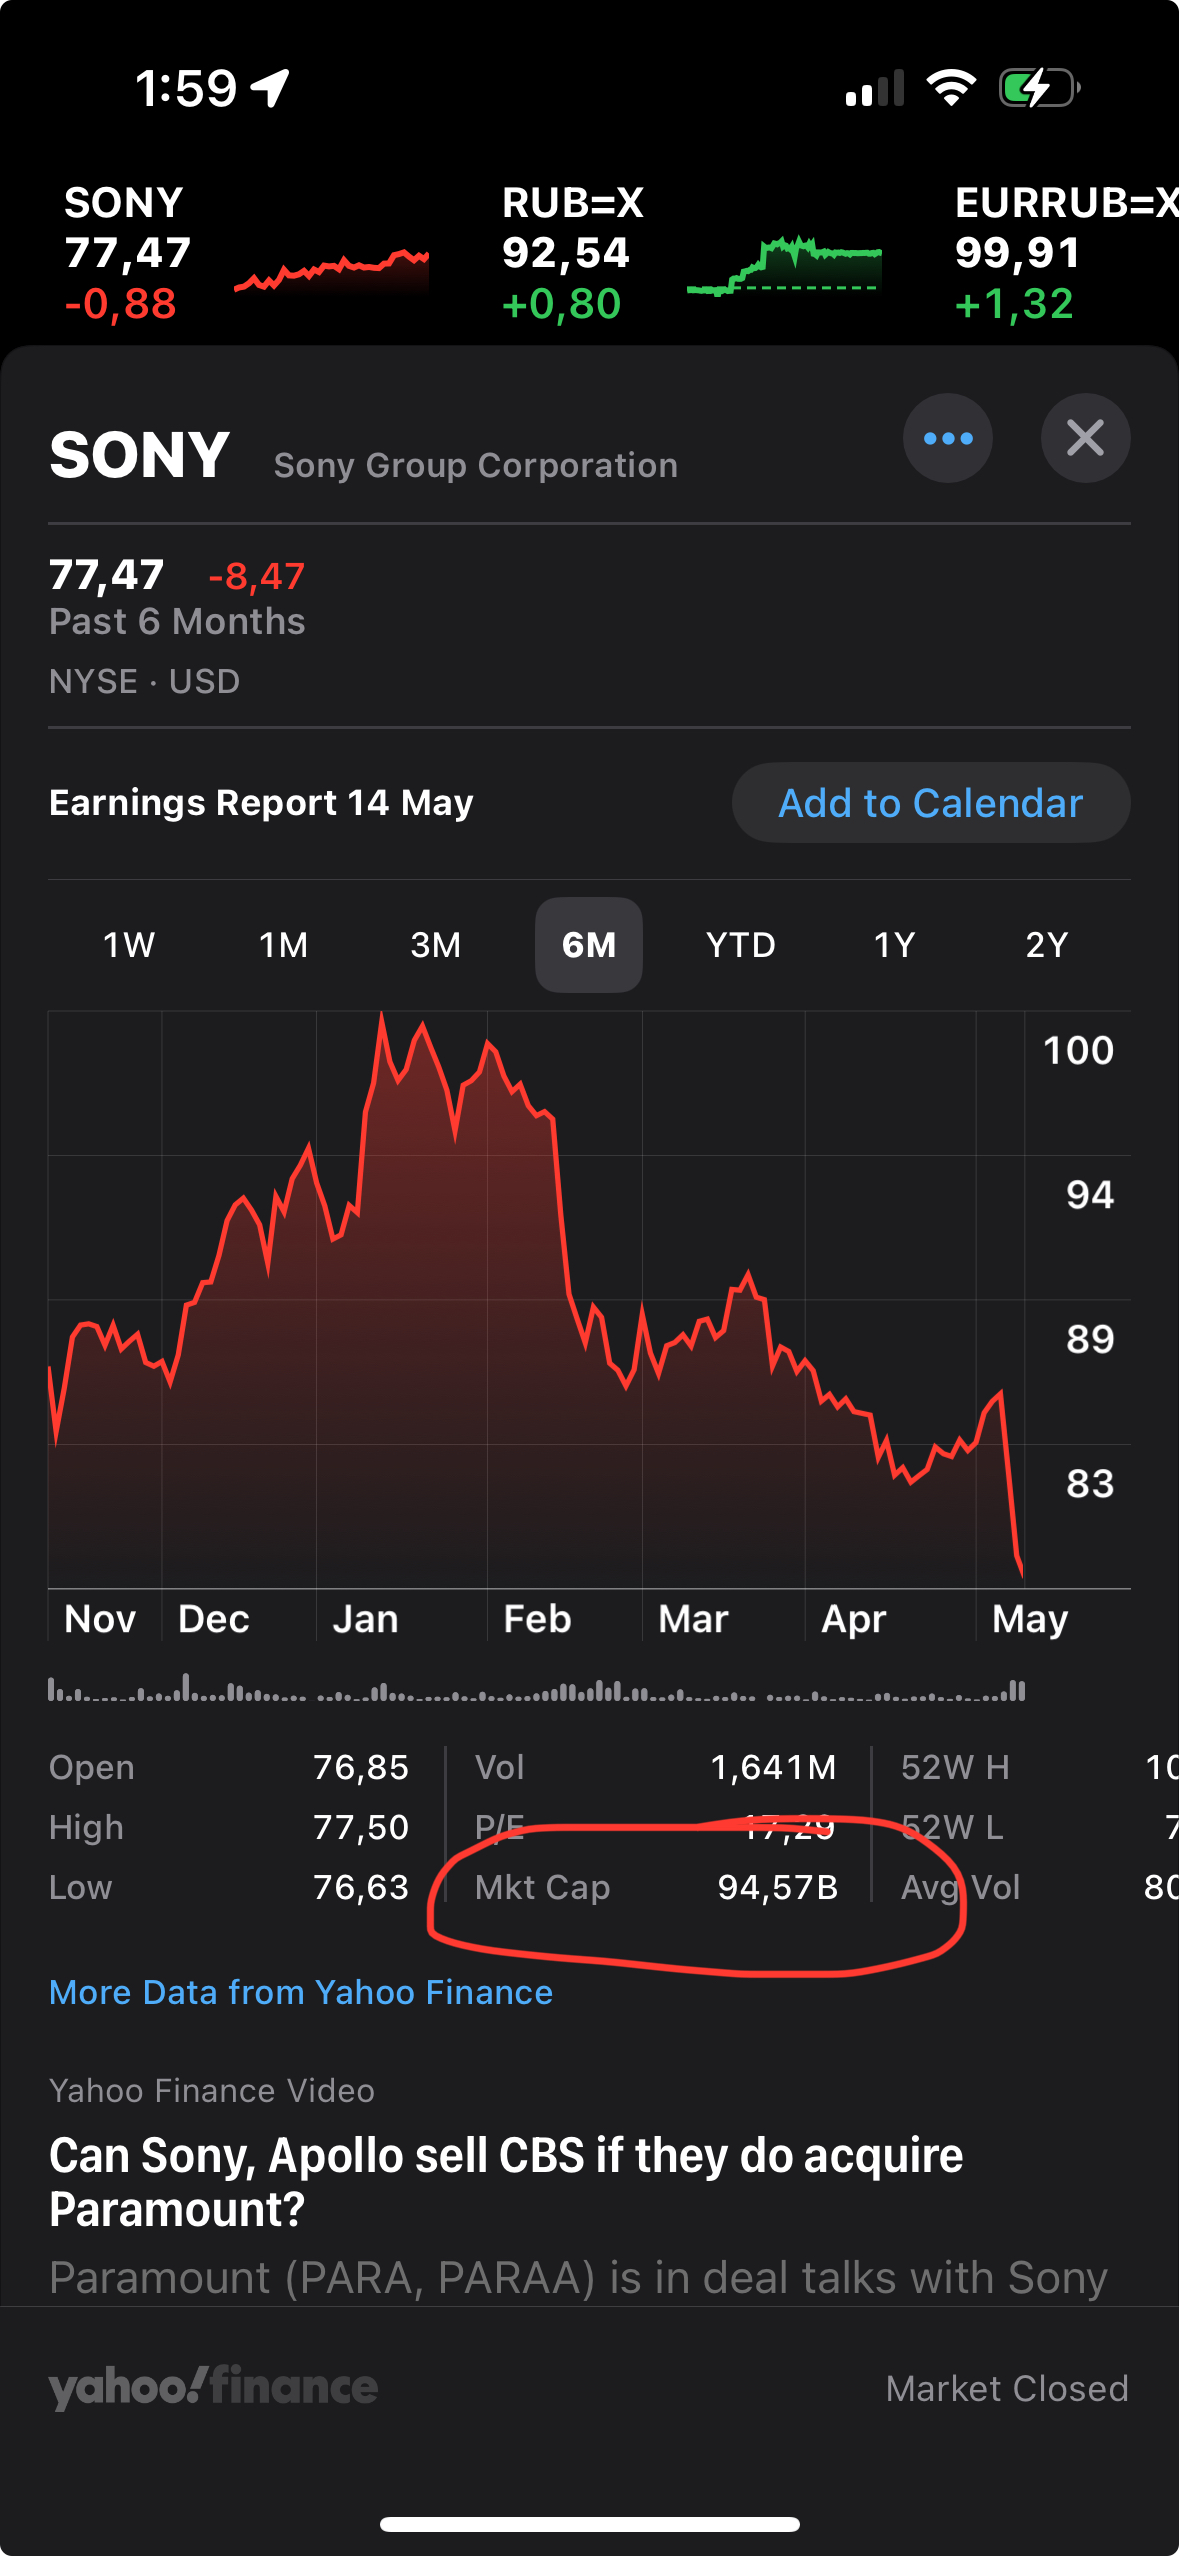Tap the Avg Vol label
This screenshot has width=1179, height=2556.
click(x=961, y=1887)
